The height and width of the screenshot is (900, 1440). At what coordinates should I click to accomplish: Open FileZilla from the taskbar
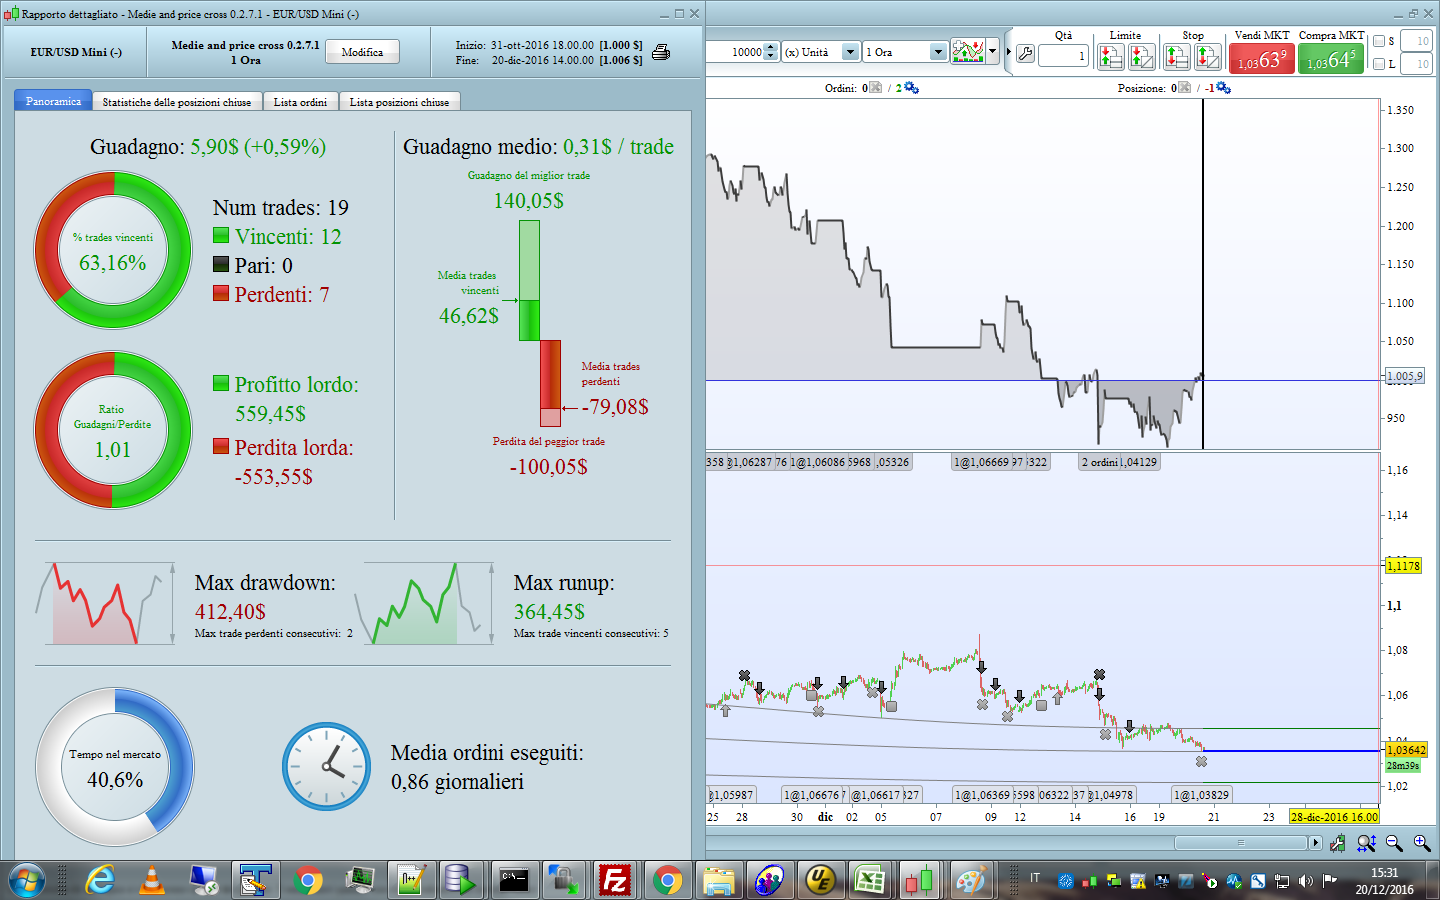pyautogui.click(x=615, y=881)
